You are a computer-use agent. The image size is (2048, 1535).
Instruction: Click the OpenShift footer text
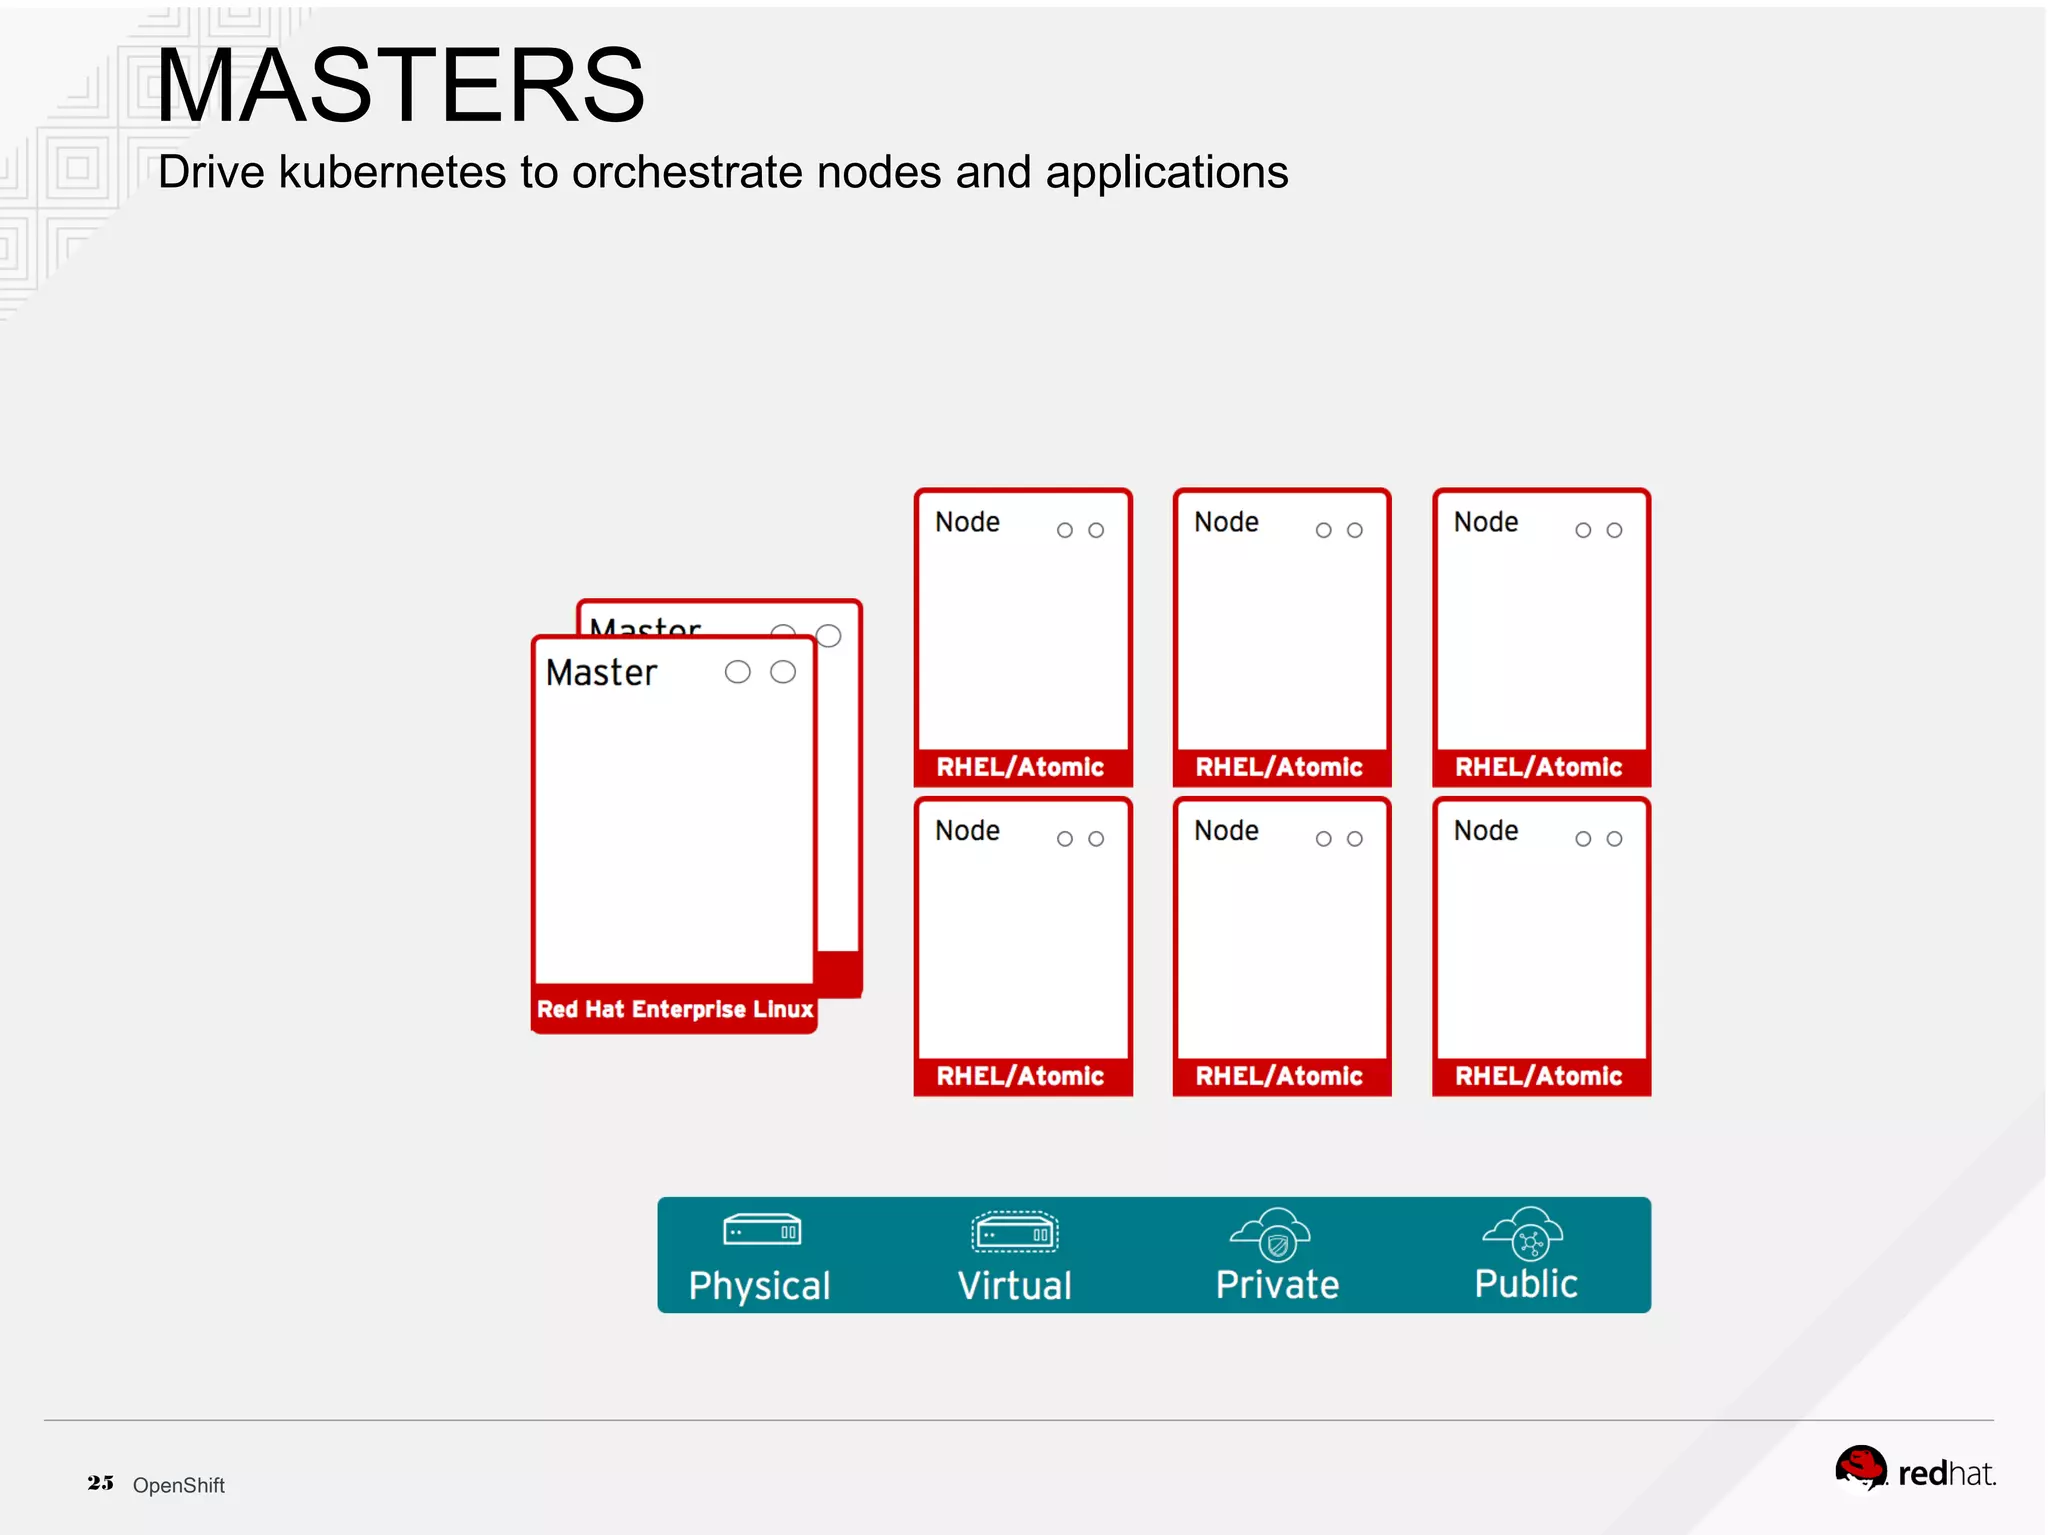click(178, 1485)
